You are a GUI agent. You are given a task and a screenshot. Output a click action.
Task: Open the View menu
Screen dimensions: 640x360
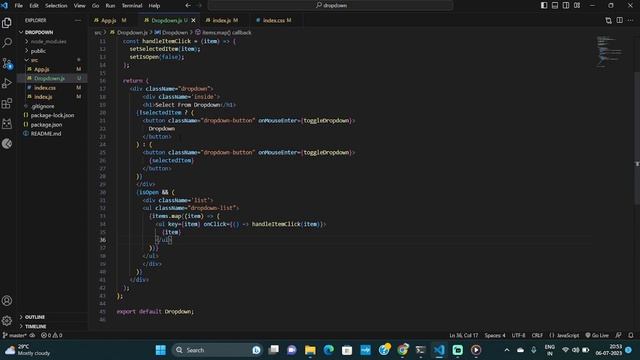click(80, 6)
